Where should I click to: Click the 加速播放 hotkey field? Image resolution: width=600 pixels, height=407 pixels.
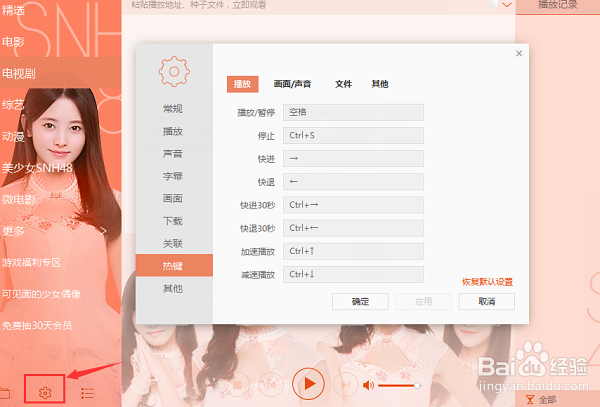point(353,251)
